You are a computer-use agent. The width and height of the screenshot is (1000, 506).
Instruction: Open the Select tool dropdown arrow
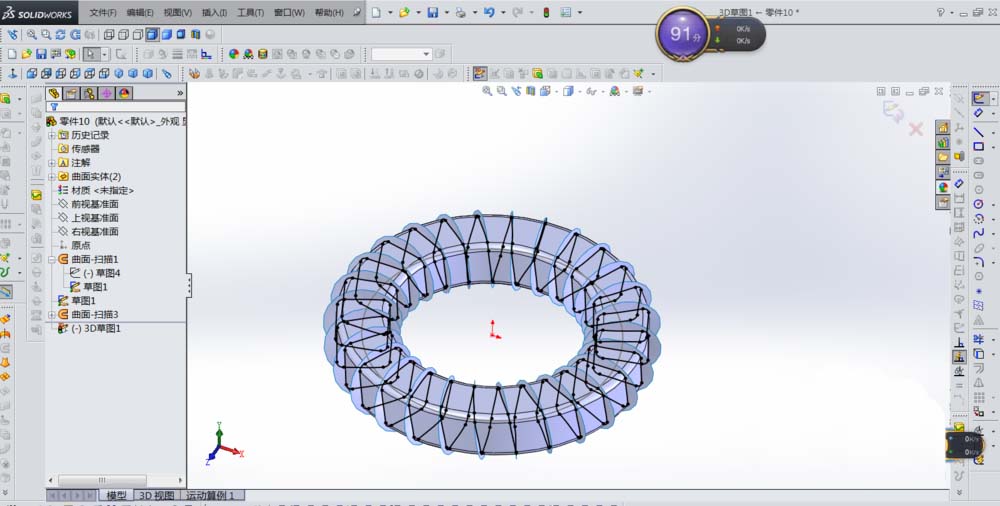[105, 54]
